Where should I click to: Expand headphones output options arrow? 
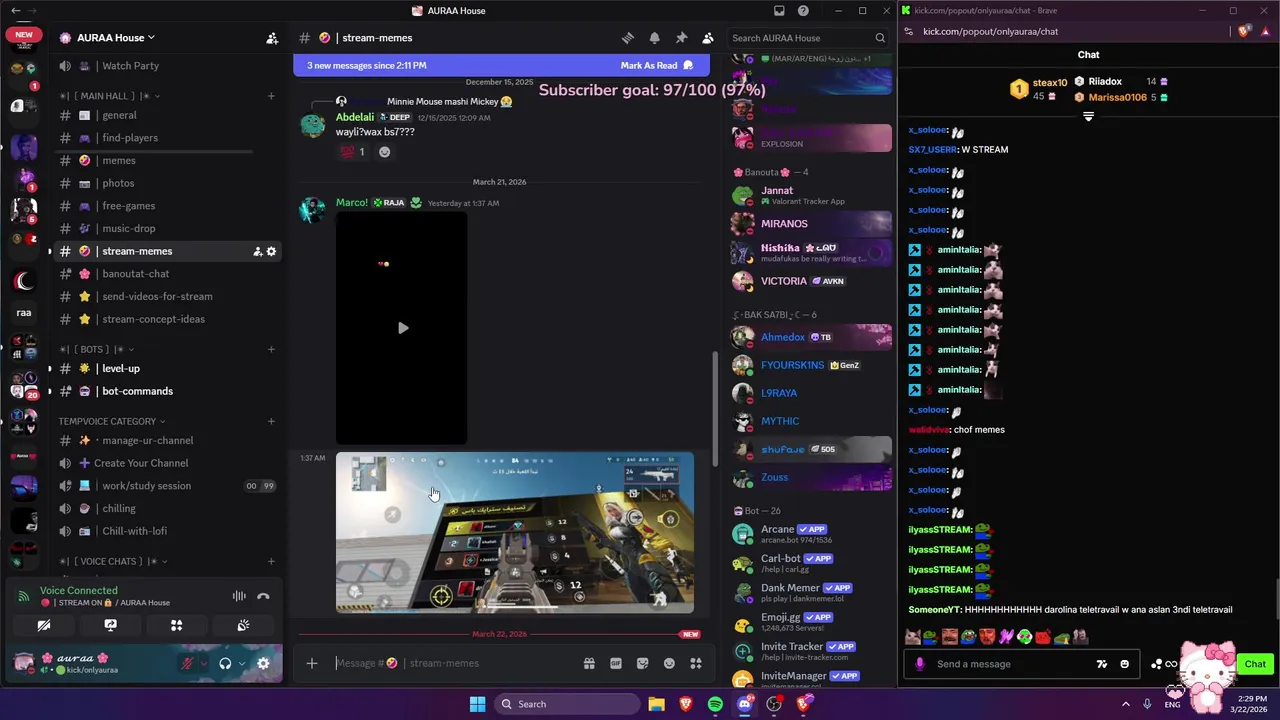pyautogui.click(x=242, y=663)
